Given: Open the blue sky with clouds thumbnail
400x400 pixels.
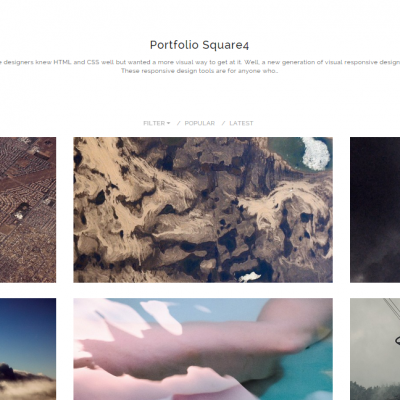Looking at the screenshot, I should 28,349.
